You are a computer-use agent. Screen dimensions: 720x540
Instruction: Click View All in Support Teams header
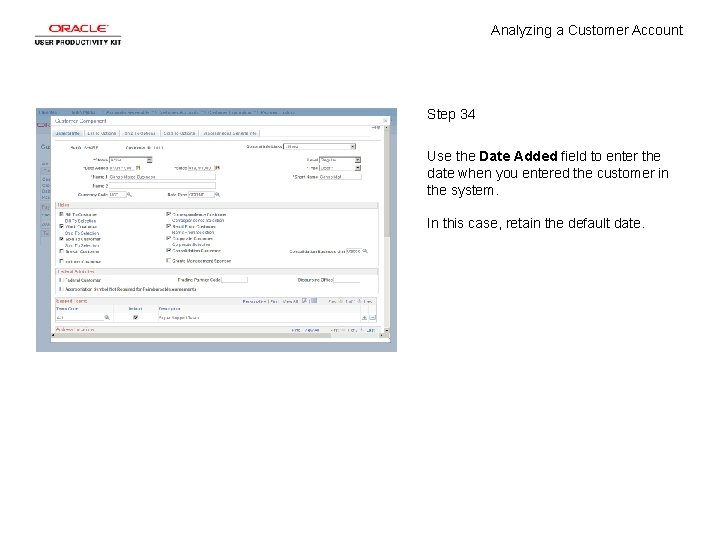tap(290, 302)
